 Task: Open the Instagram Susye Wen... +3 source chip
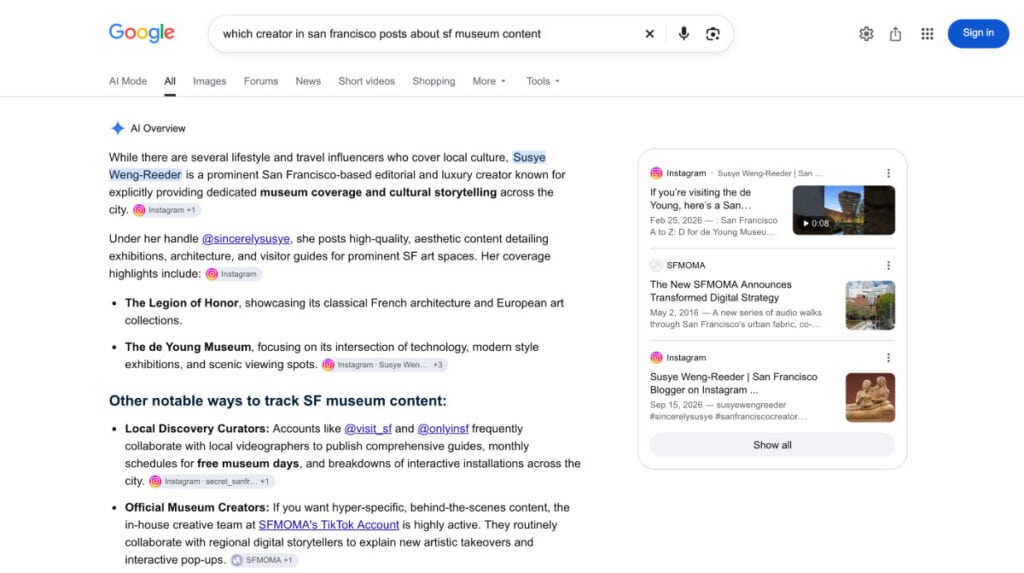[x=384, y=365]
